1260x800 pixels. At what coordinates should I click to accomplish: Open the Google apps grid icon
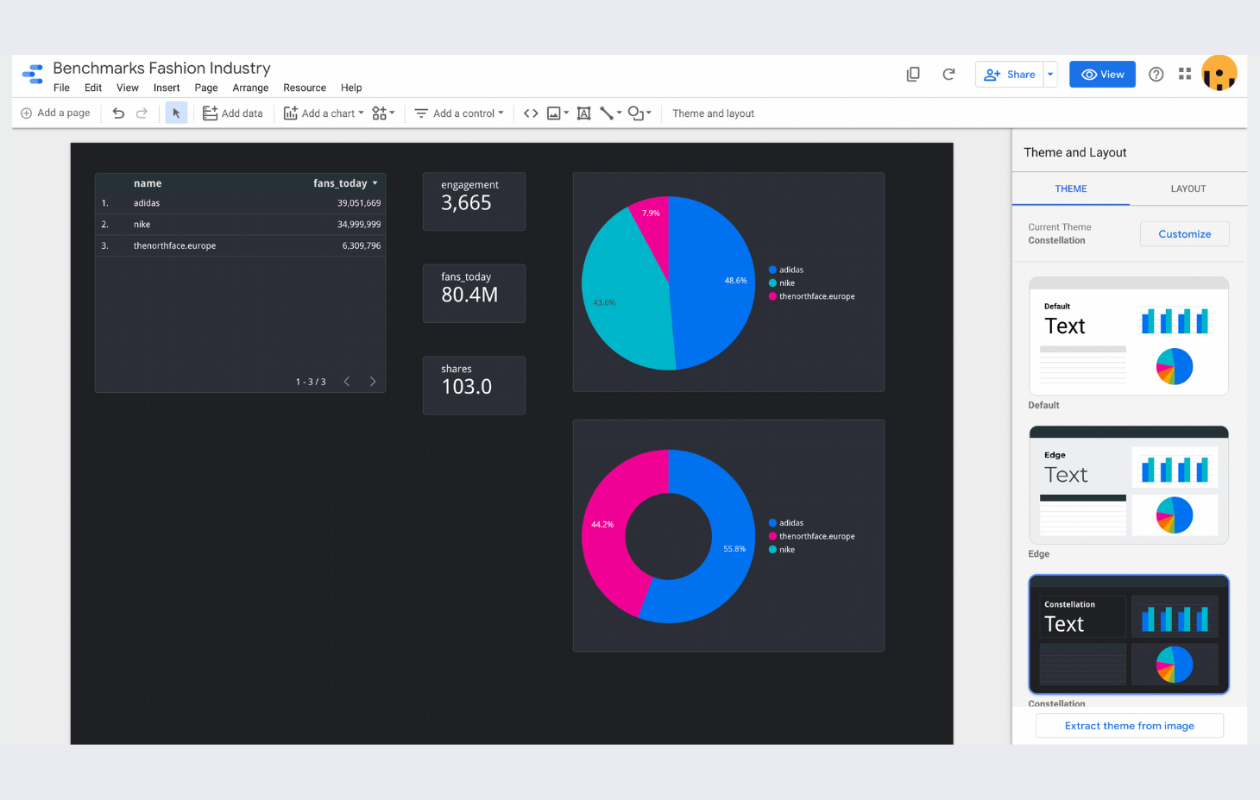(1185, 74)
